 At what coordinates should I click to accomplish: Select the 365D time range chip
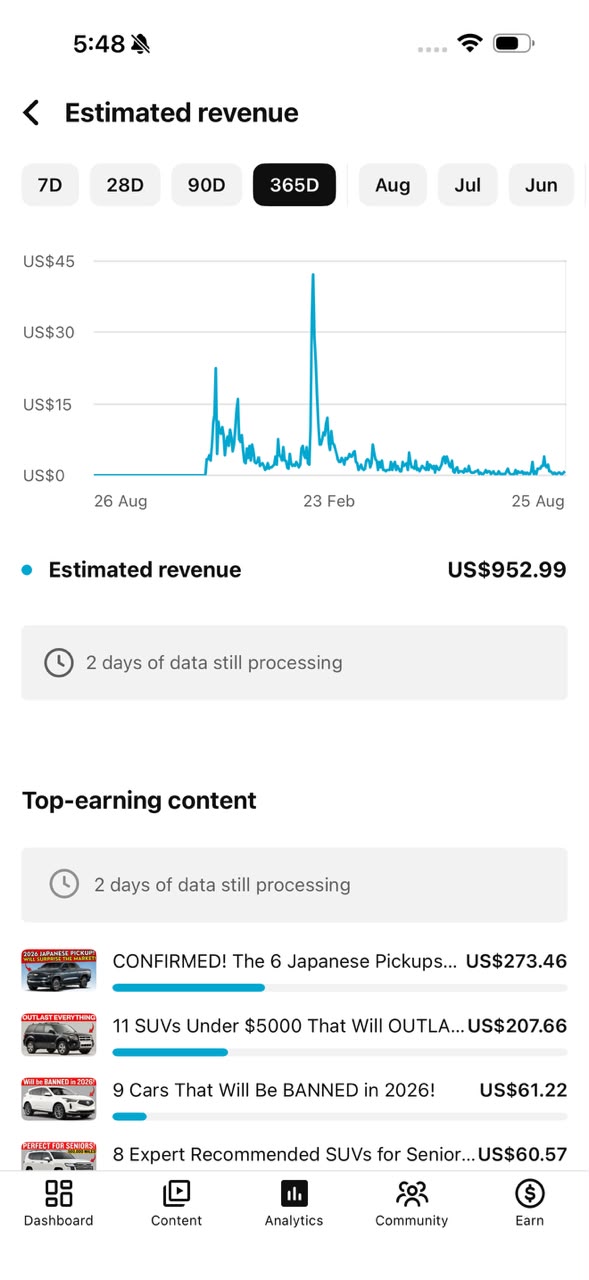pos(294,185)
